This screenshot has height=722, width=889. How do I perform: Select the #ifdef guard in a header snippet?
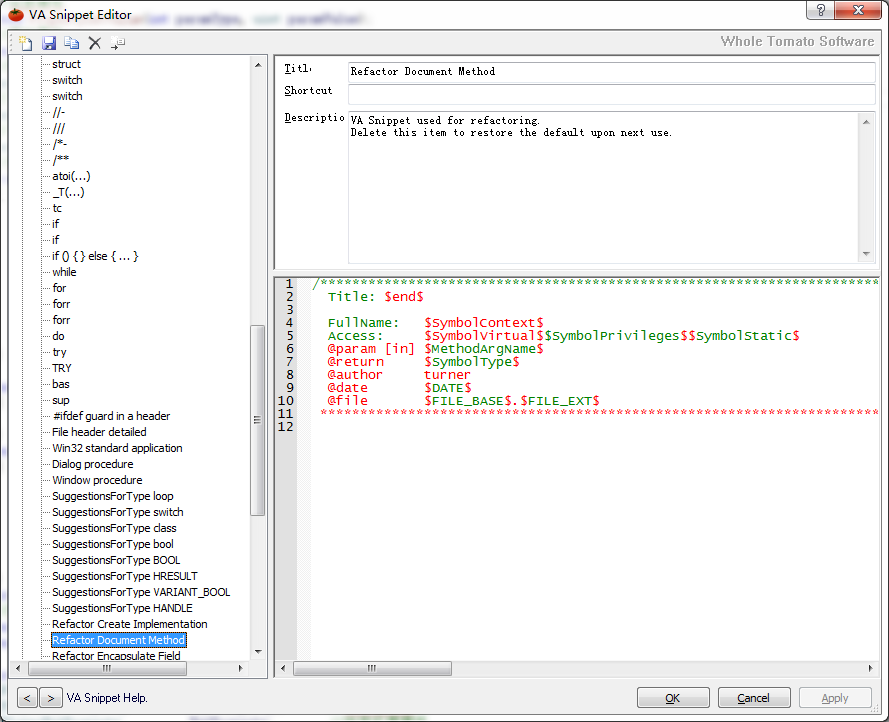[x=111, y=416]
